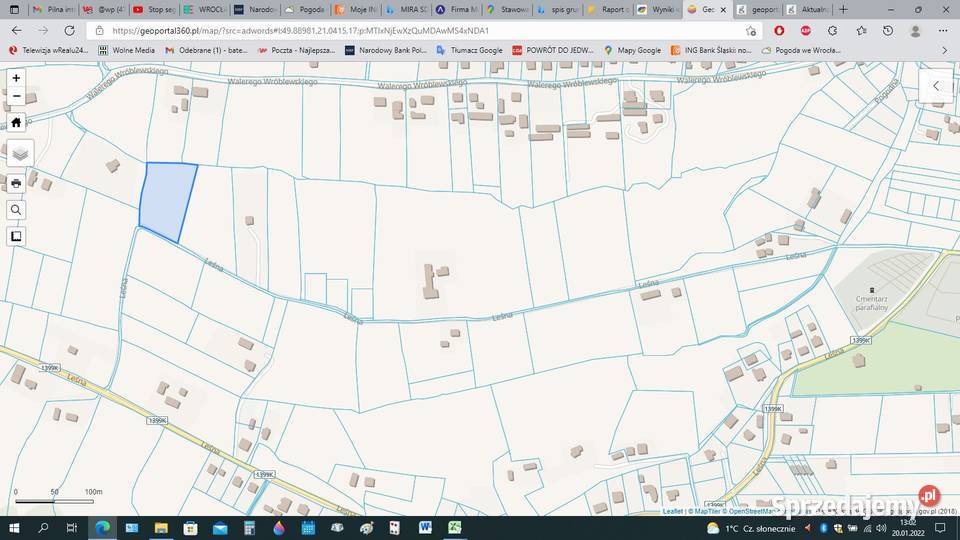The height and width of the screenshot is (540, 960).
Task: Switch to the "Pogoda" browser tab
Action: tap(304, 9)
